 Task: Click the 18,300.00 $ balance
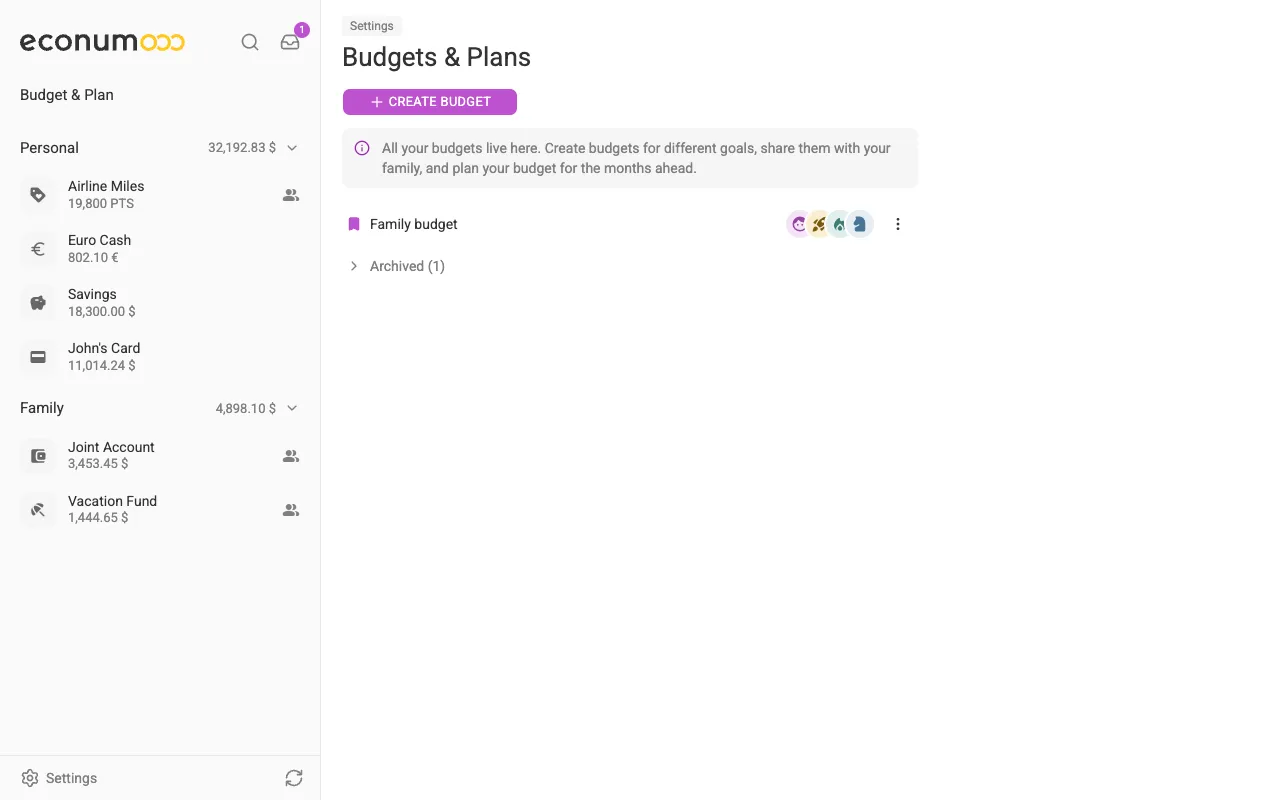(102, 312)
